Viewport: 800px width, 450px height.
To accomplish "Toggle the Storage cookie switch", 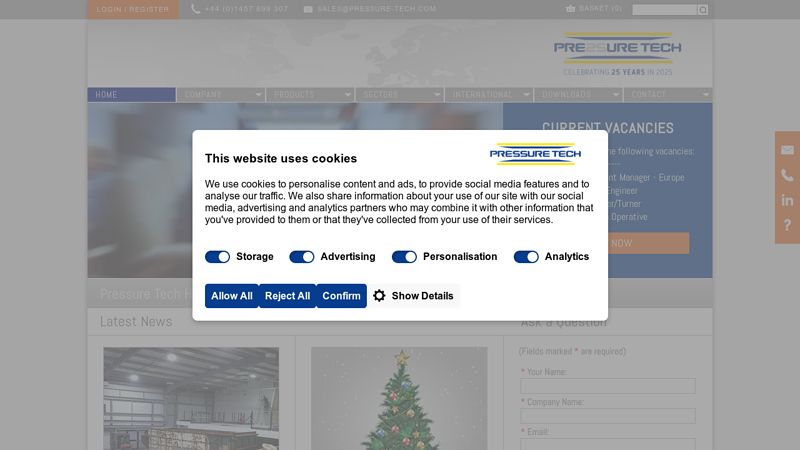I will 217,257.
